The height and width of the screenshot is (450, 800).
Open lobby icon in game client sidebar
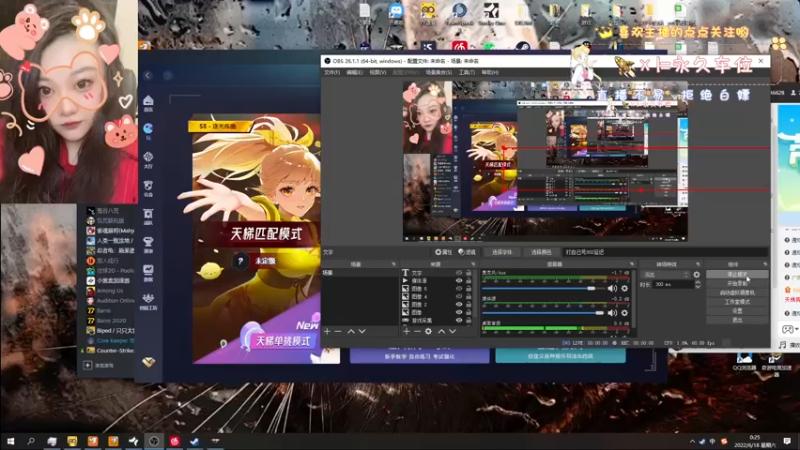point(148,159)
